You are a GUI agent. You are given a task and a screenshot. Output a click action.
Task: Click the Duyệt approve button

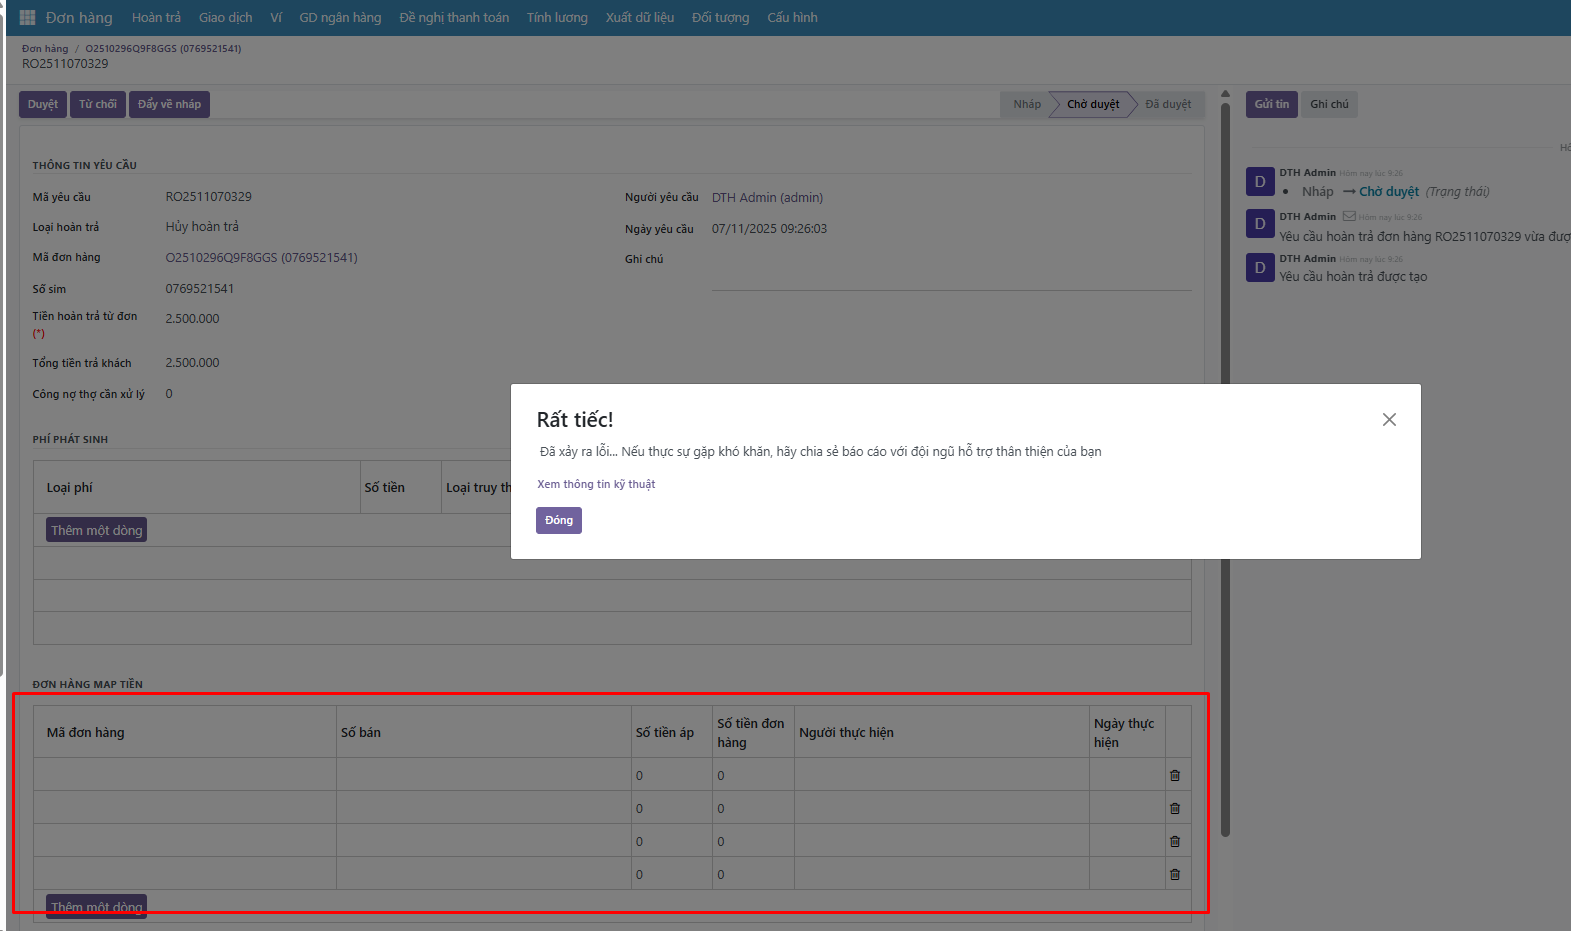coord(43,104)
